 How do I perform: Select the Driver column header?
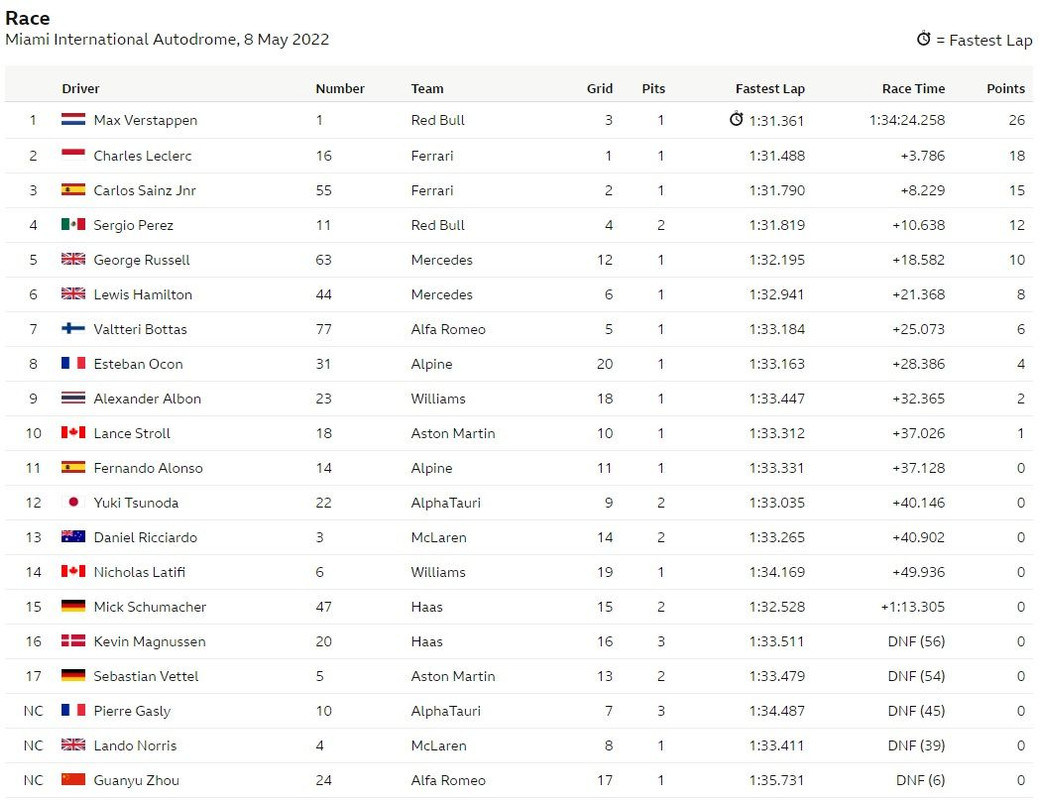[x=80, y=88]
